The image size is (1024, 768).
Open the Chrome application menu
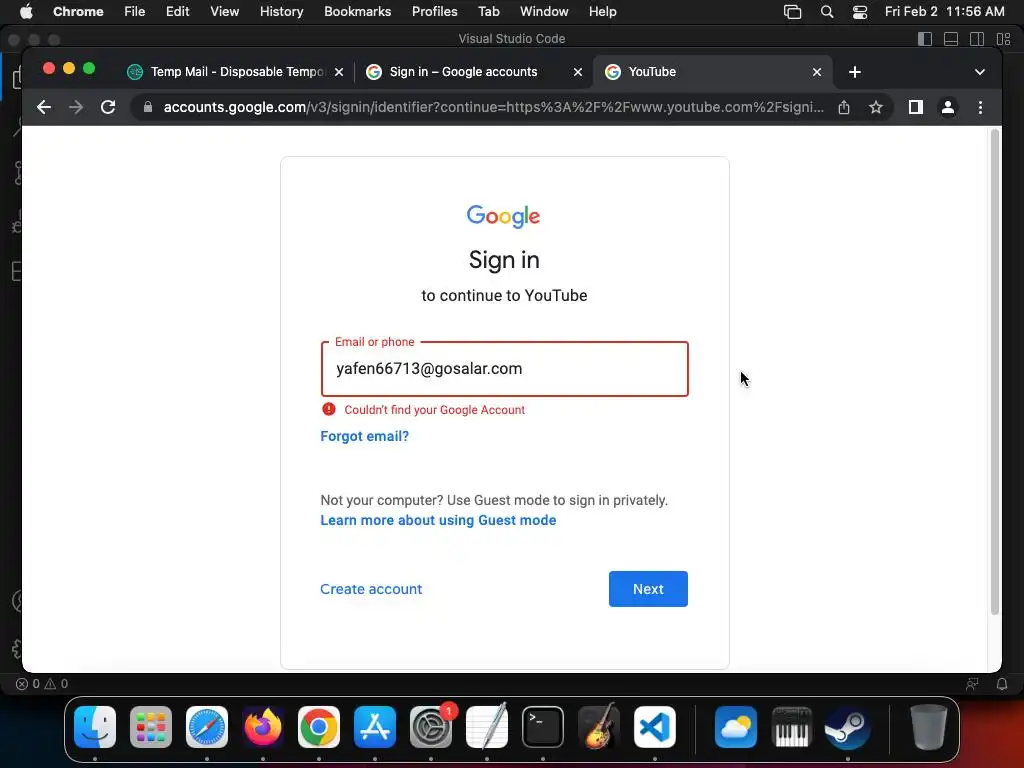78,12
